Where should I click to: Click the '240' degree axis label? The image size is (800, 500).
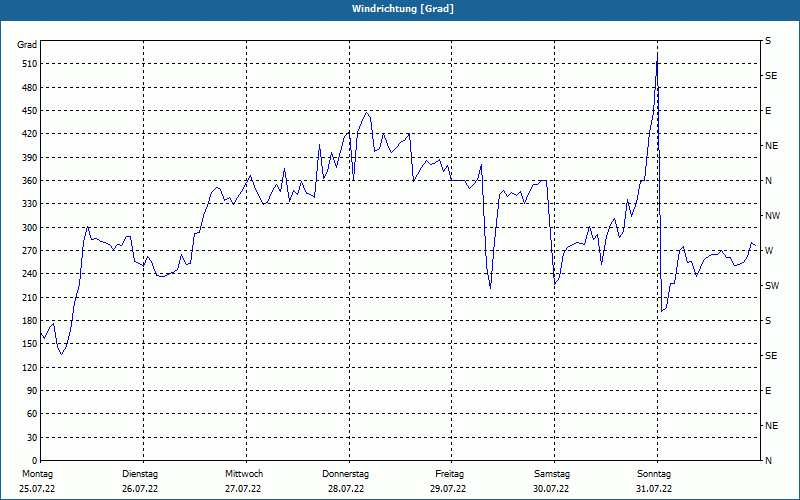[29, 274]
